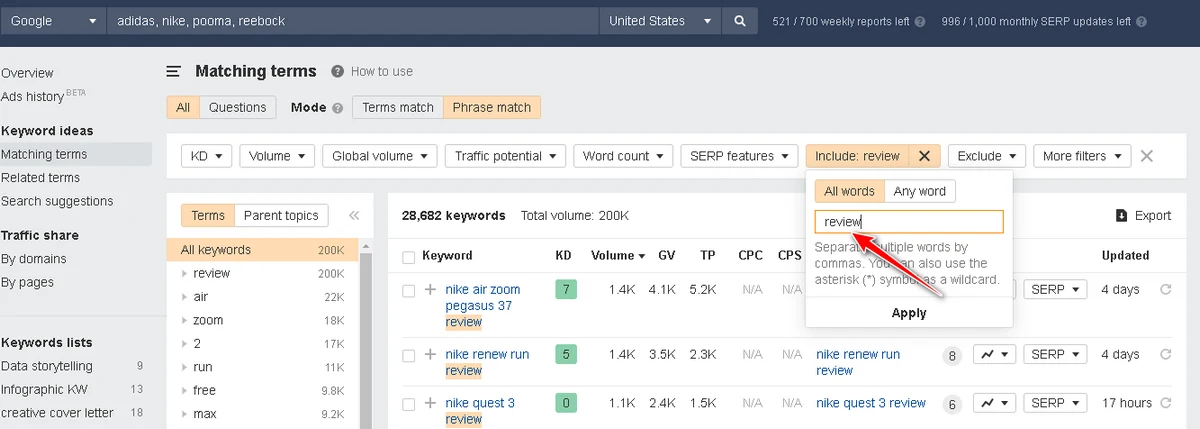This screenshot has height=429, width=1200.
Task: Open Data storytelling keywords list
Action: (x=47, y=366)
